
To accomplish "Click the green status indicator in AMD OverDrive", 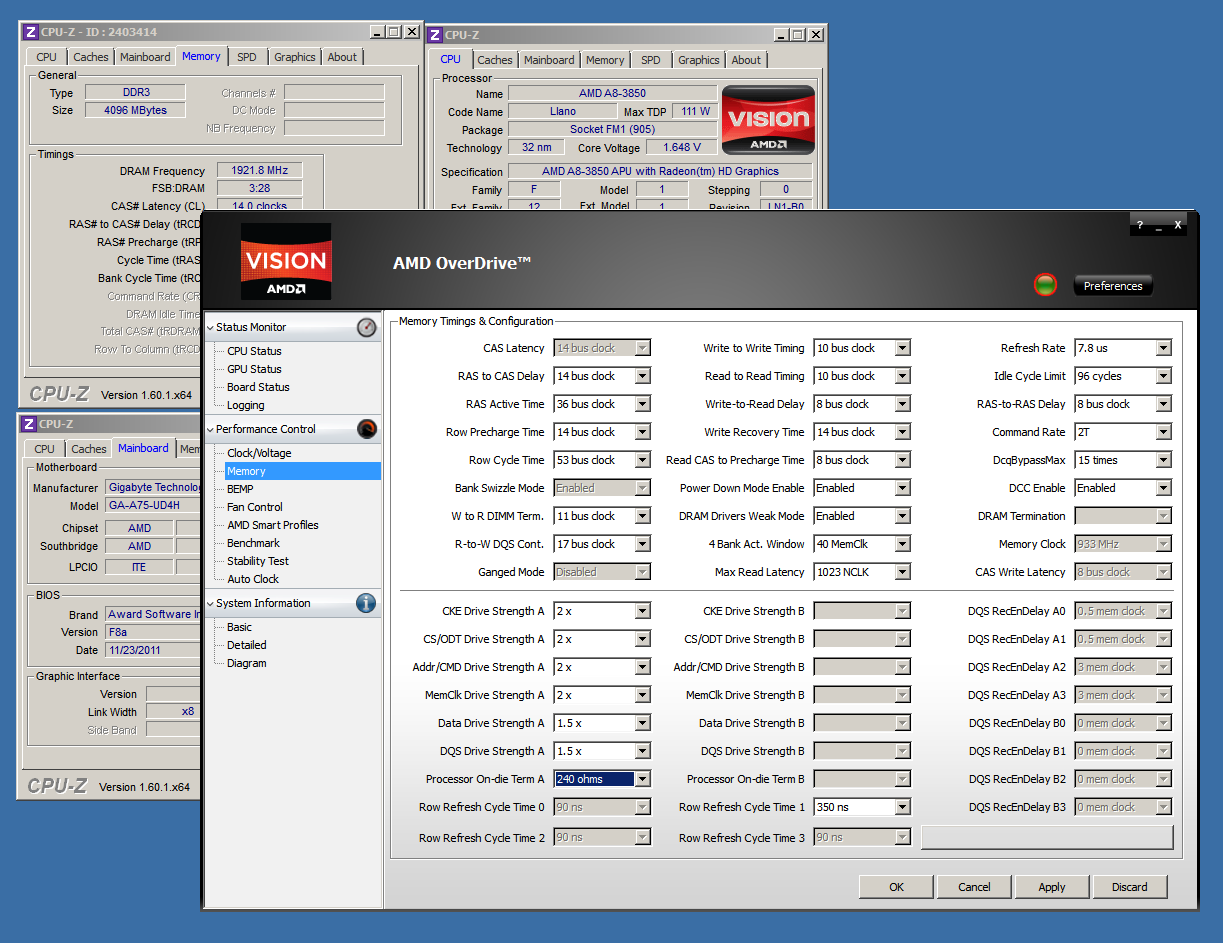I will pos(1045,286).
